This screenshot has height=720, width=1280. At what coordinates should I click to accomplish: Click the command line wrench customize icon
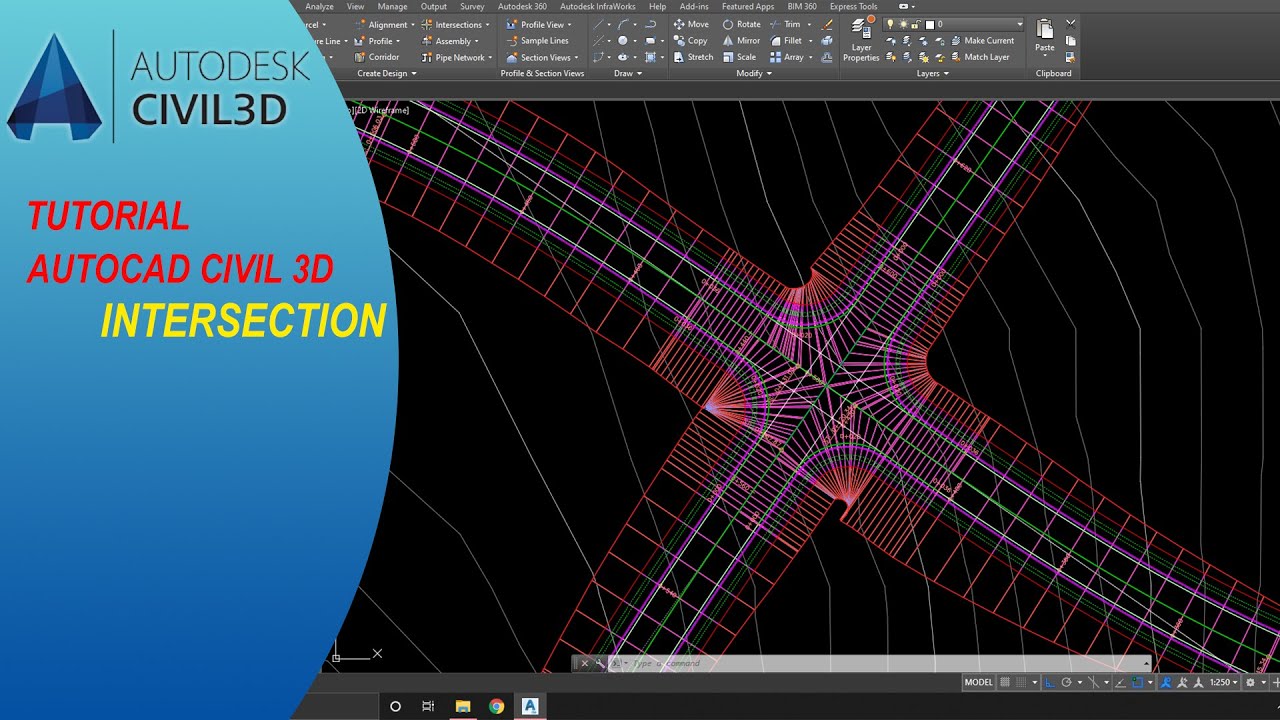pyautogui.click(x=600, y=663)
